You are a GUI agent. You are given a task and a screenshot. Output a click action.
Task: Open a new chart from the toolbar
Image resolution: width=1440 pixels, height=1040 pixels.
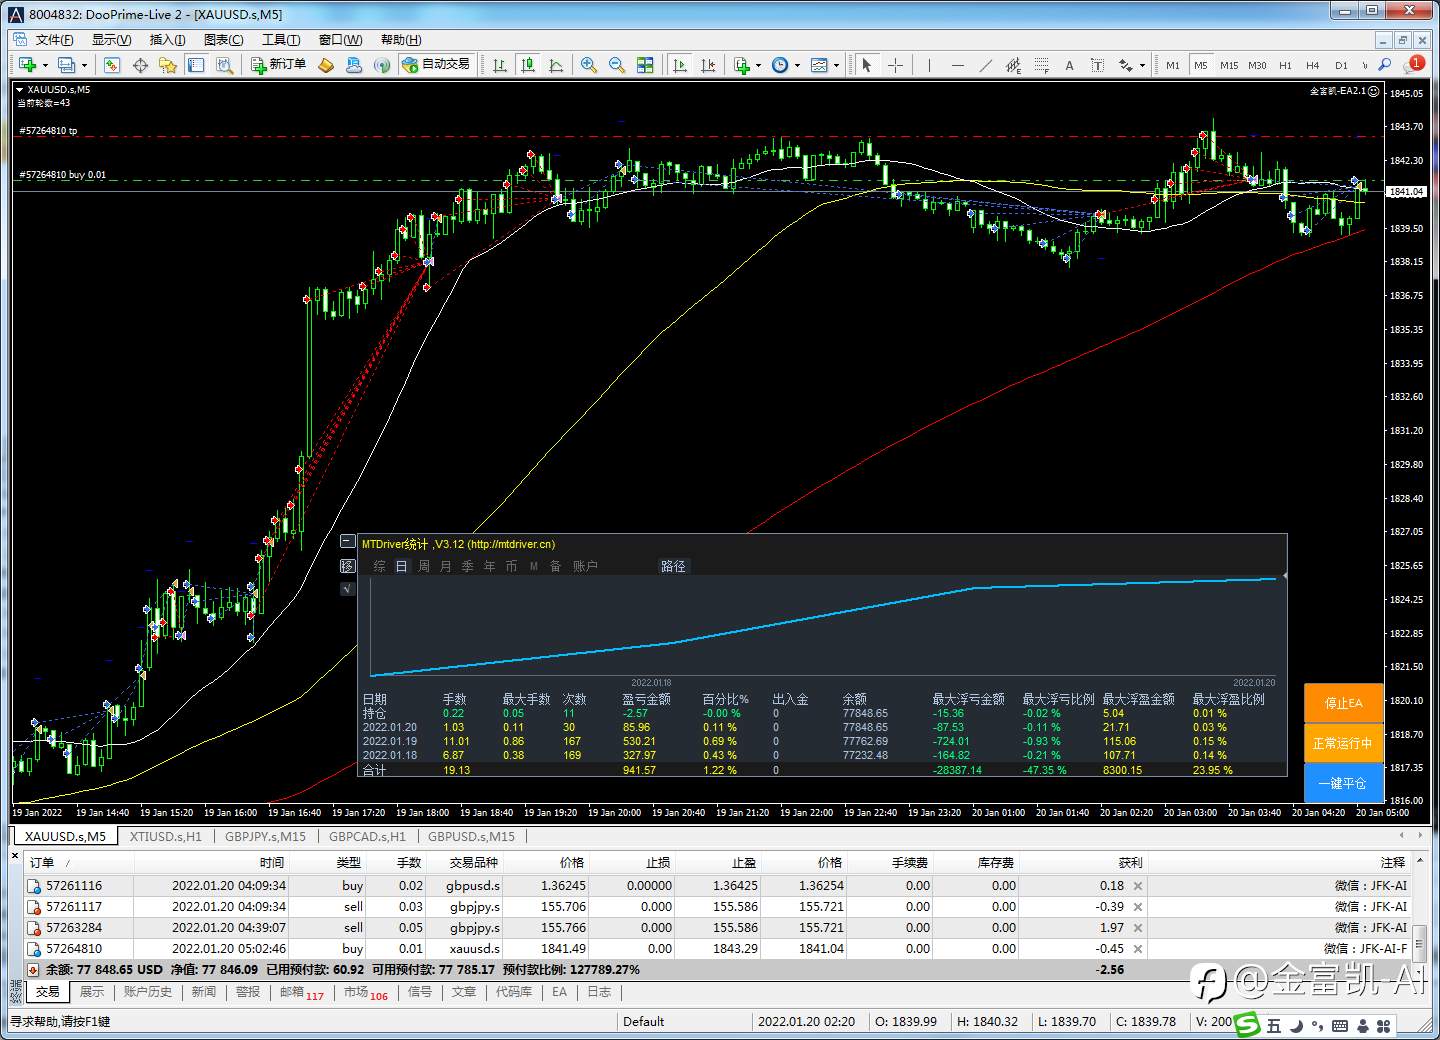coord(27,65)
